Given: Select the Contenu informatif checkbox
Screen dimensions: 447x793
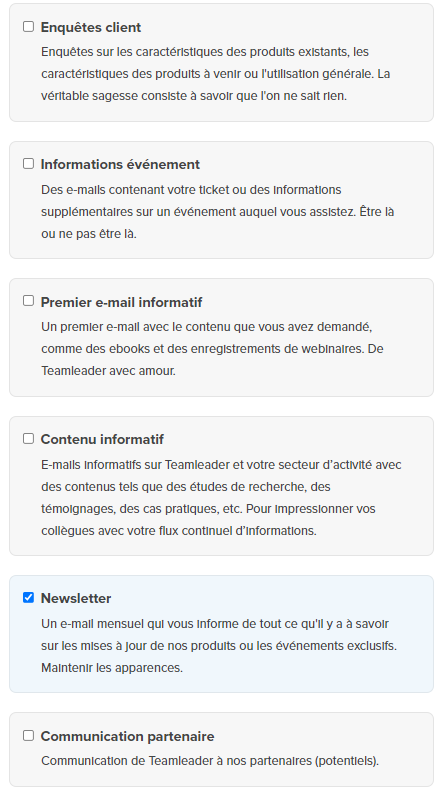Looking at the screenshot, I should coord(28,438).
